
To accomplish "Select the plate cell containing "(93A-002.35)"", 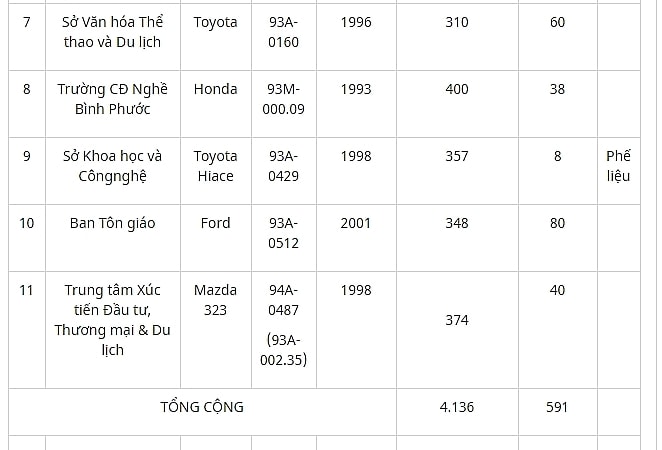I will [x=284, y=330].
